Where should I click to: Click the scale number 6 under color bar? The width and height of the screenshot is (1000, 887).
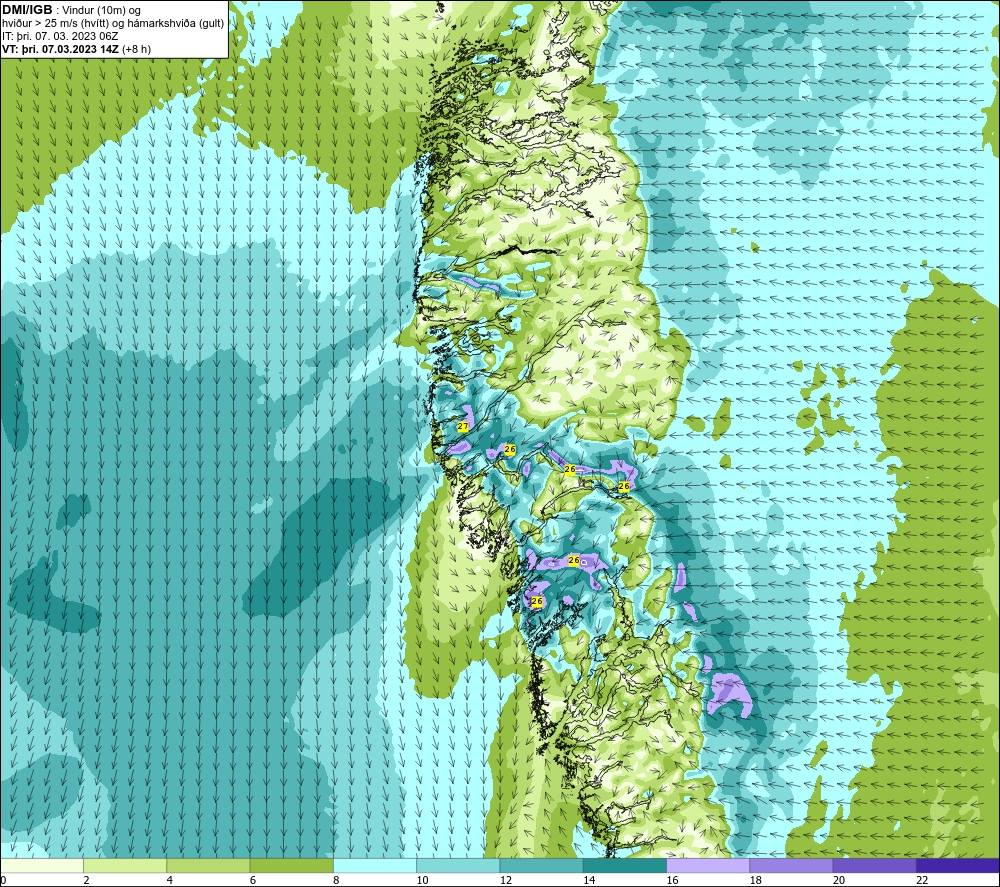(x=253, y=880)
